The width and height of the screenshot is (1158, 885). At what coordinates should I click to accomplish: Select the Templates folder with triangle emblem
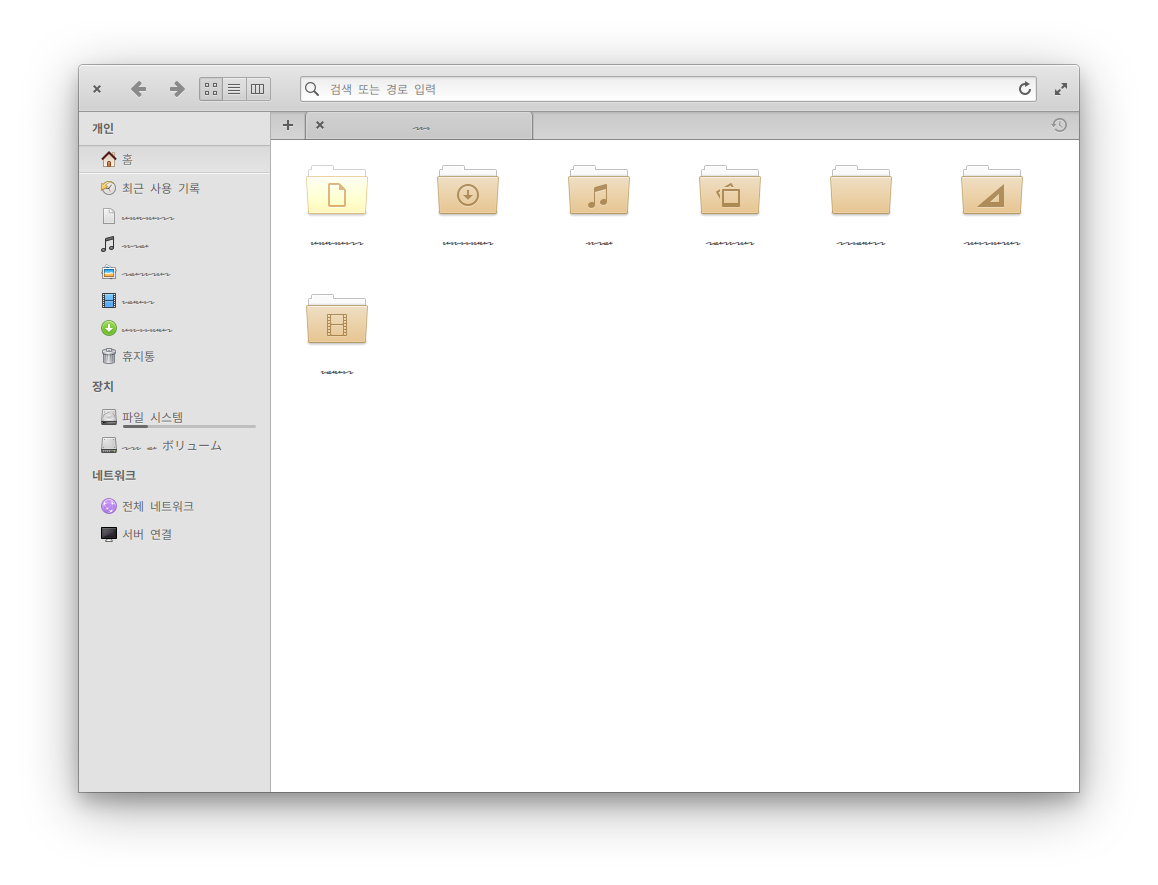[x=992, y=191]
